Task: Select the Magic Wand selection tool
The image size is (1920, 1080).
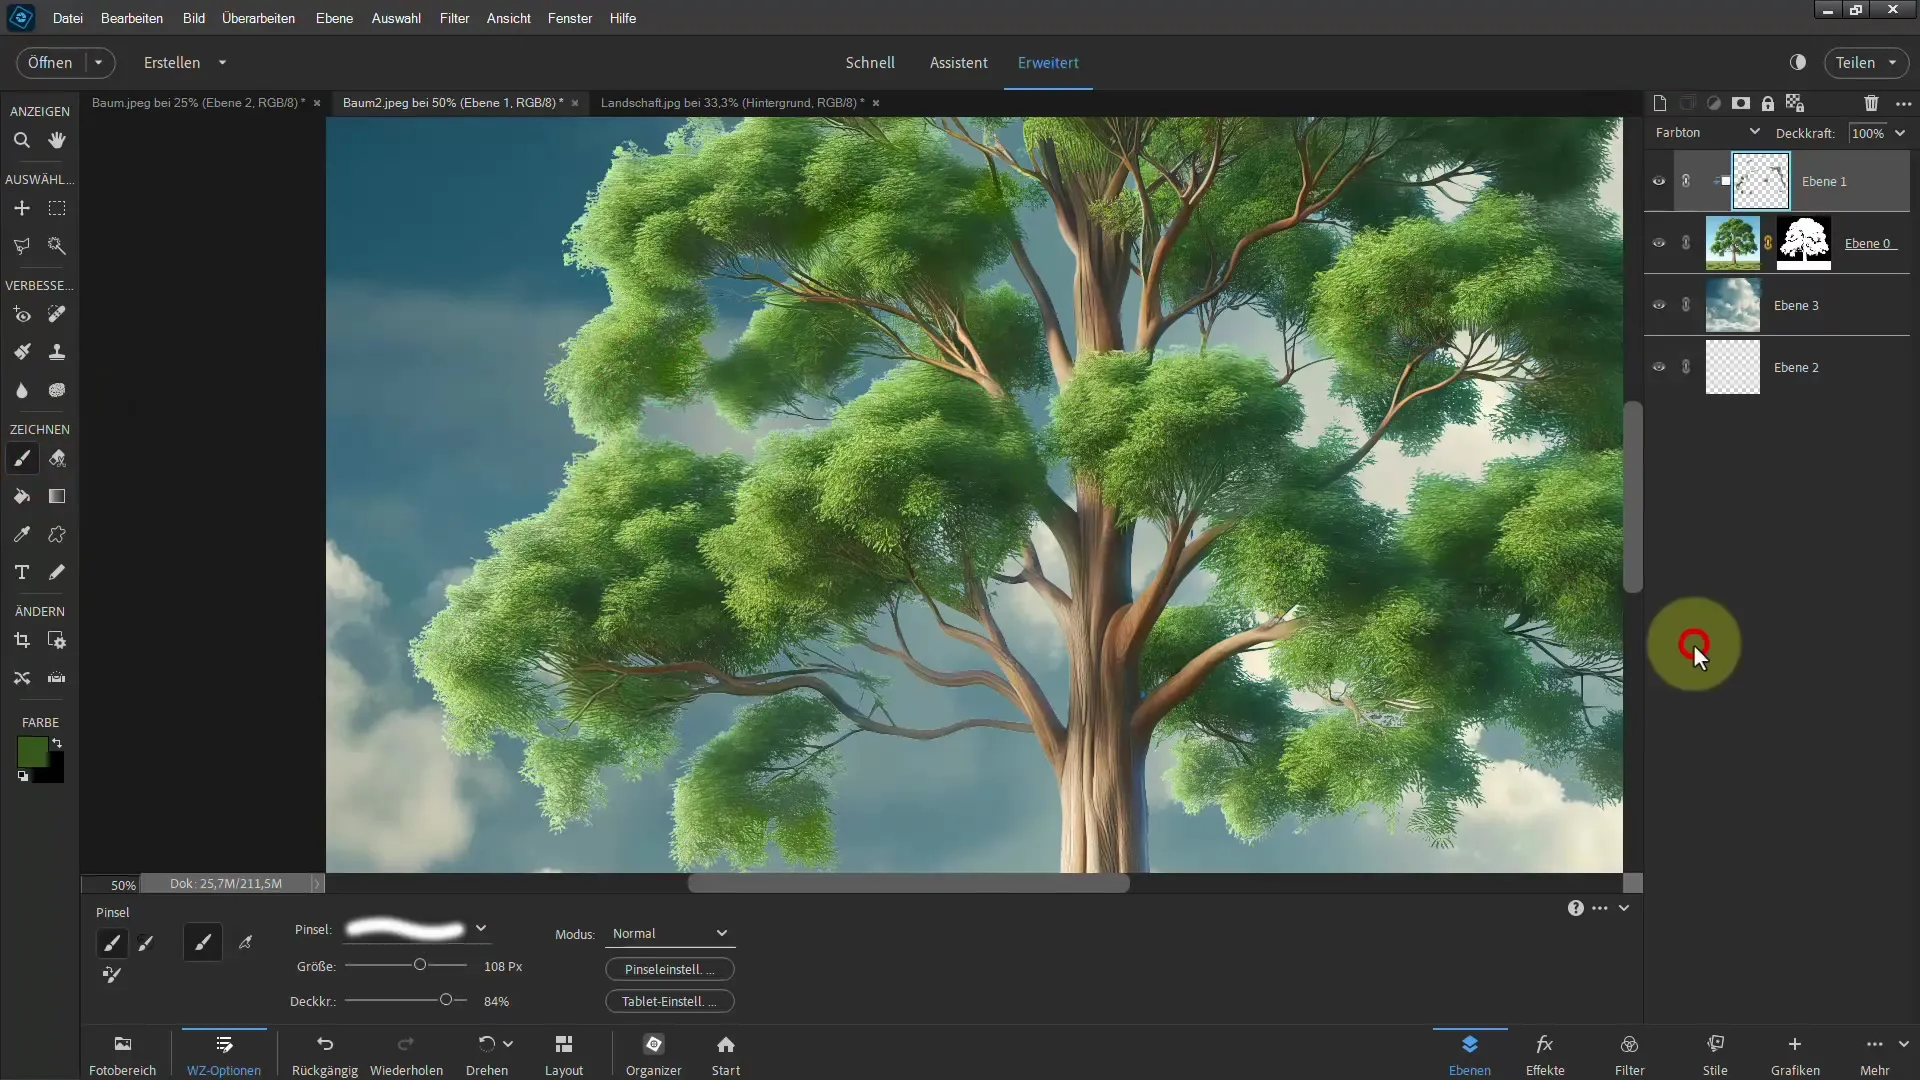Action: click(x=58, y=245)
